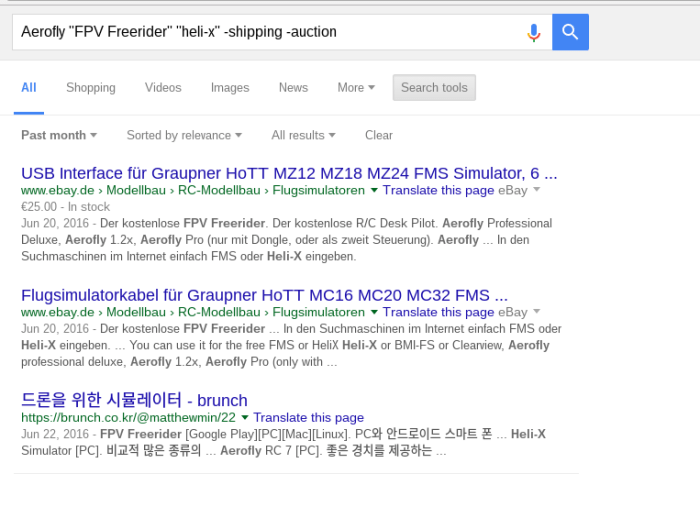
Task: Click the ebay.de URL of the USB Interface result
Action: click(x=193, y=190)
